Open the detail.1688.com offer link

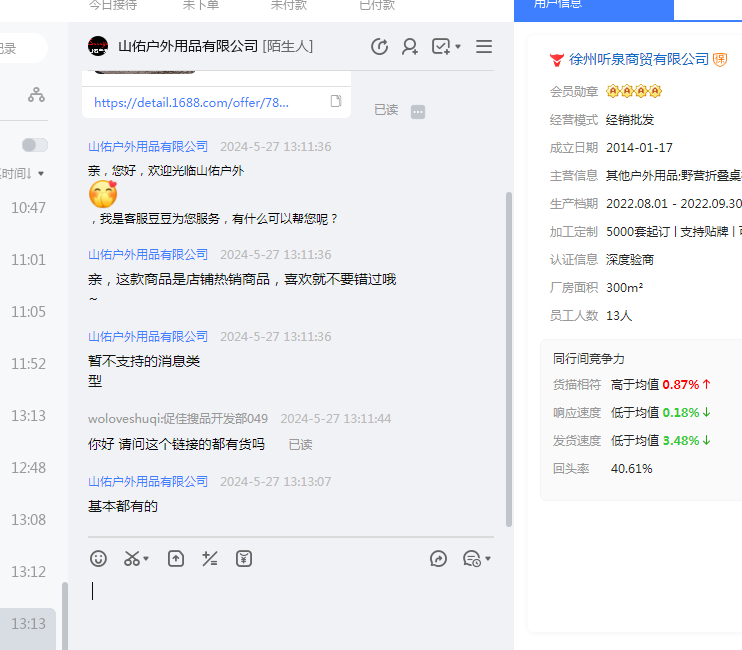191,102
